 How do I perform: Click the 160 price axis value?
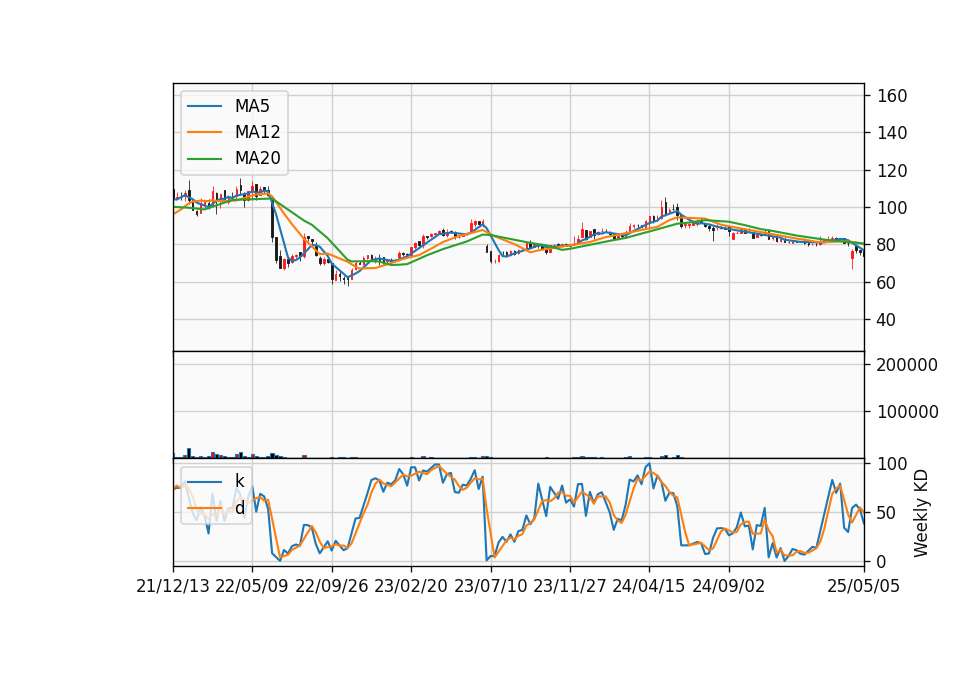pos(892,96)
